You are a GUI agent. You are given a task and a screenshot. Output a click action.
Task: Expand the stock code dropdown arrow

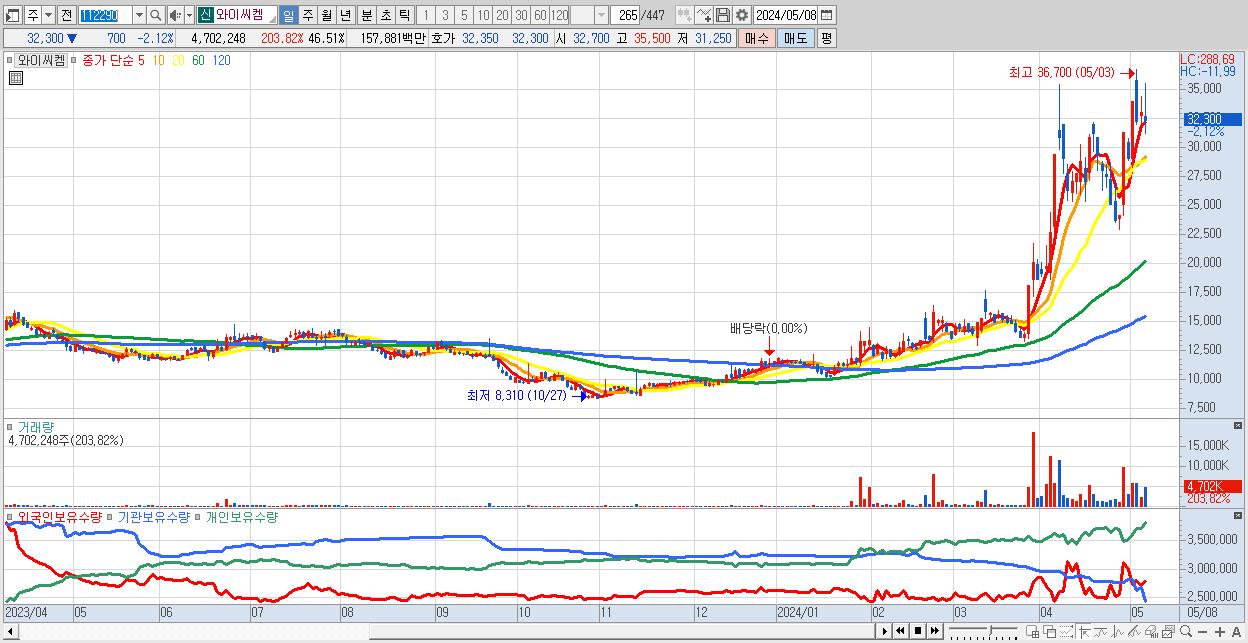click(139, 15)
